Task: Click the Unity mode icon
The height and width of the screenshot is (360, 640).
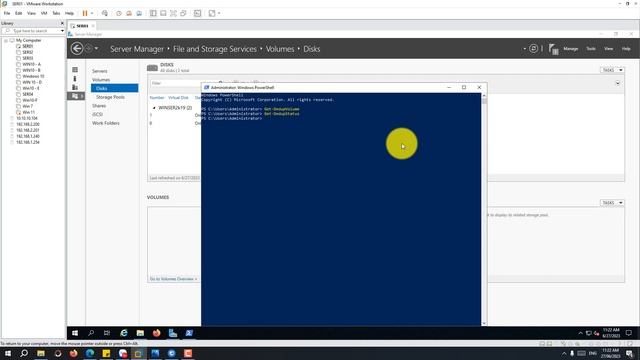Action: tap(184, 13)
